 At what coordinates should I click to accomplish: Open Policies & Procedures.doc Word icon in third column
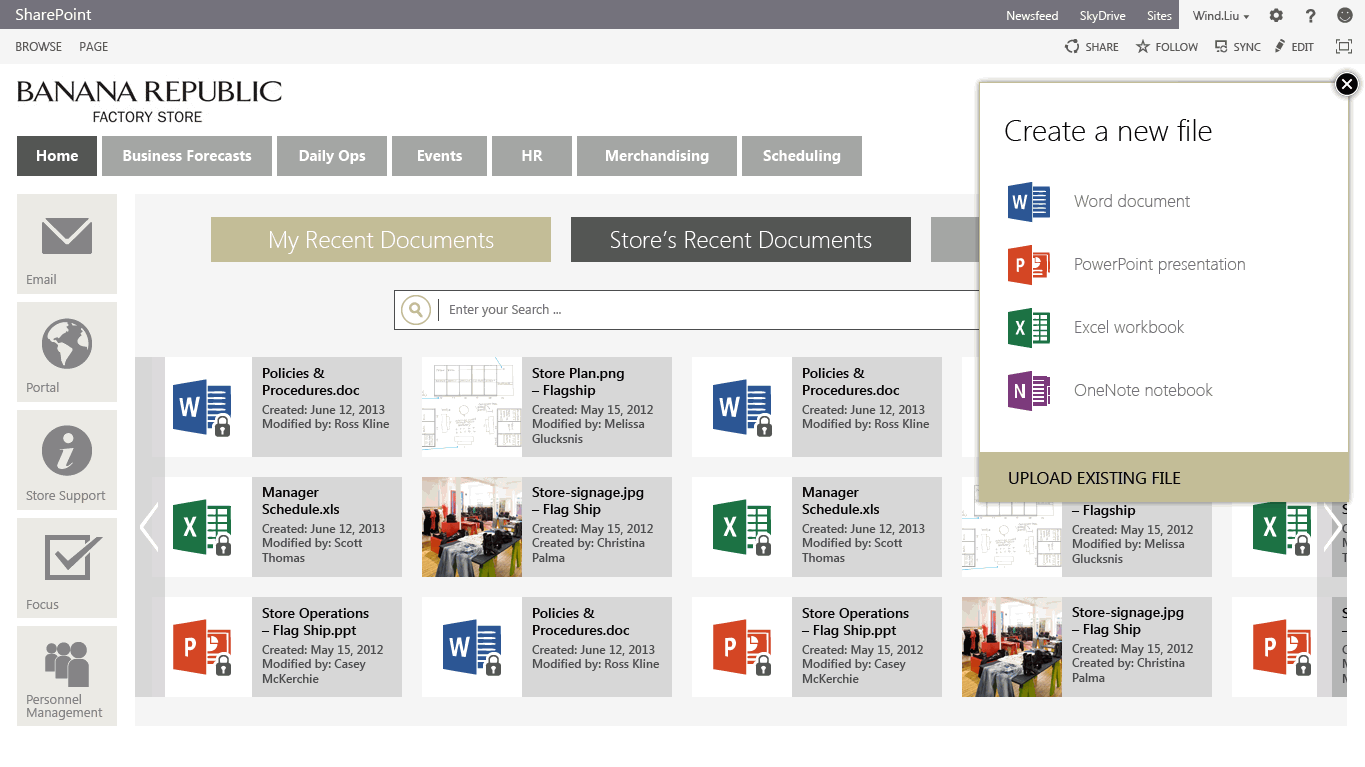pos(742,407)
